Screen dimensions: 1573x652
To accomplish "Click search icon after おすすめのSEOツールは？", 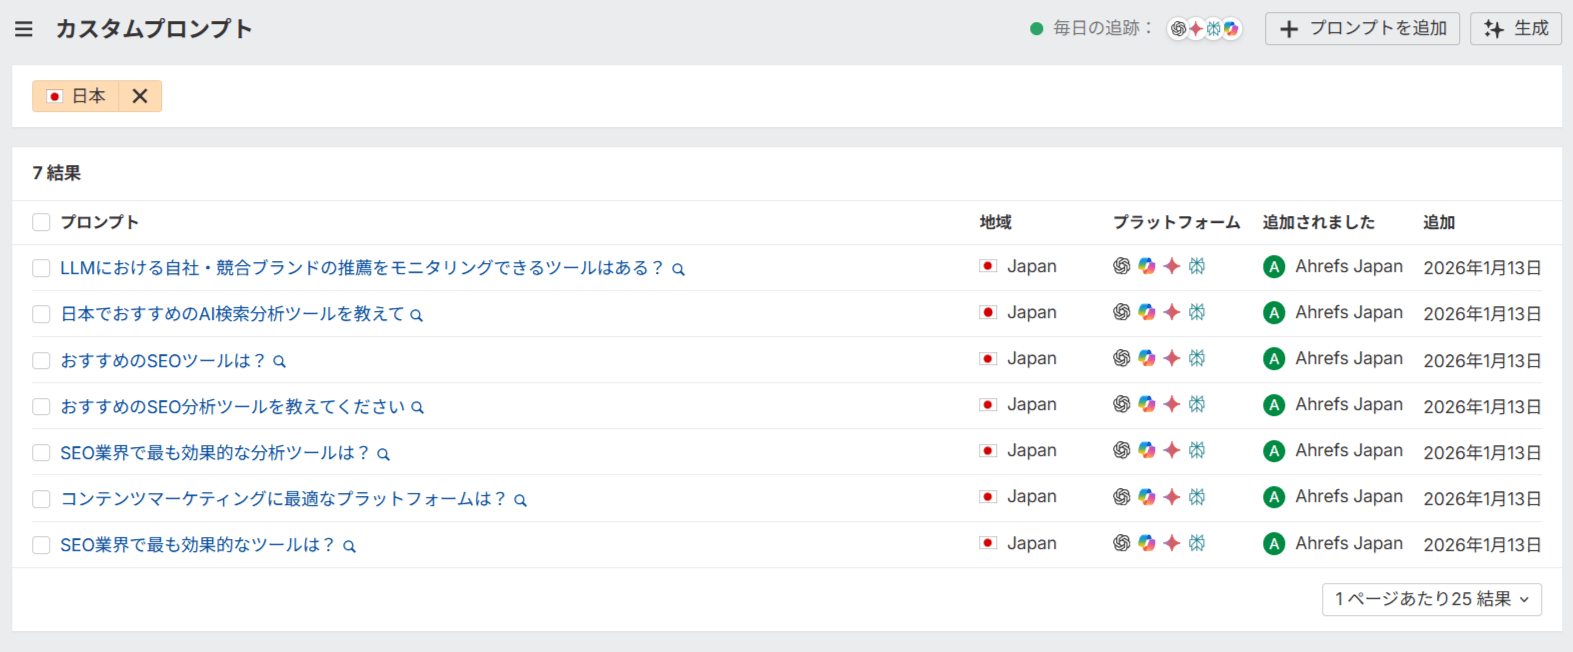I will pos(280,361).
